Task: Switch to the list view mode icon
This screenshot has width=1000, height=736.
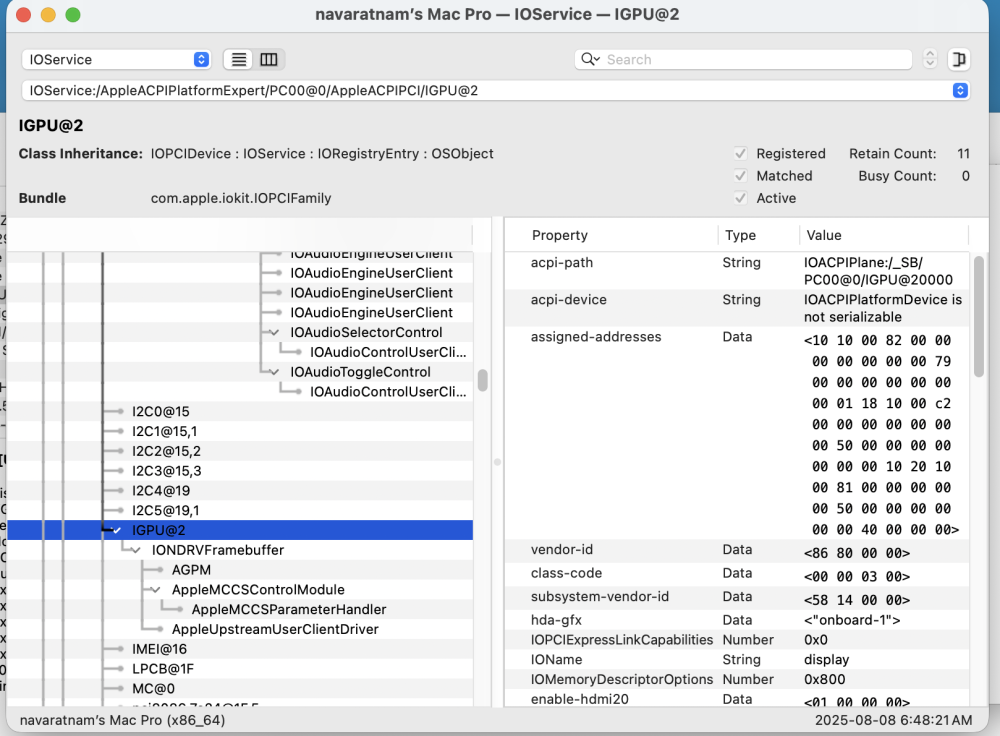Action: coord(239,59)
